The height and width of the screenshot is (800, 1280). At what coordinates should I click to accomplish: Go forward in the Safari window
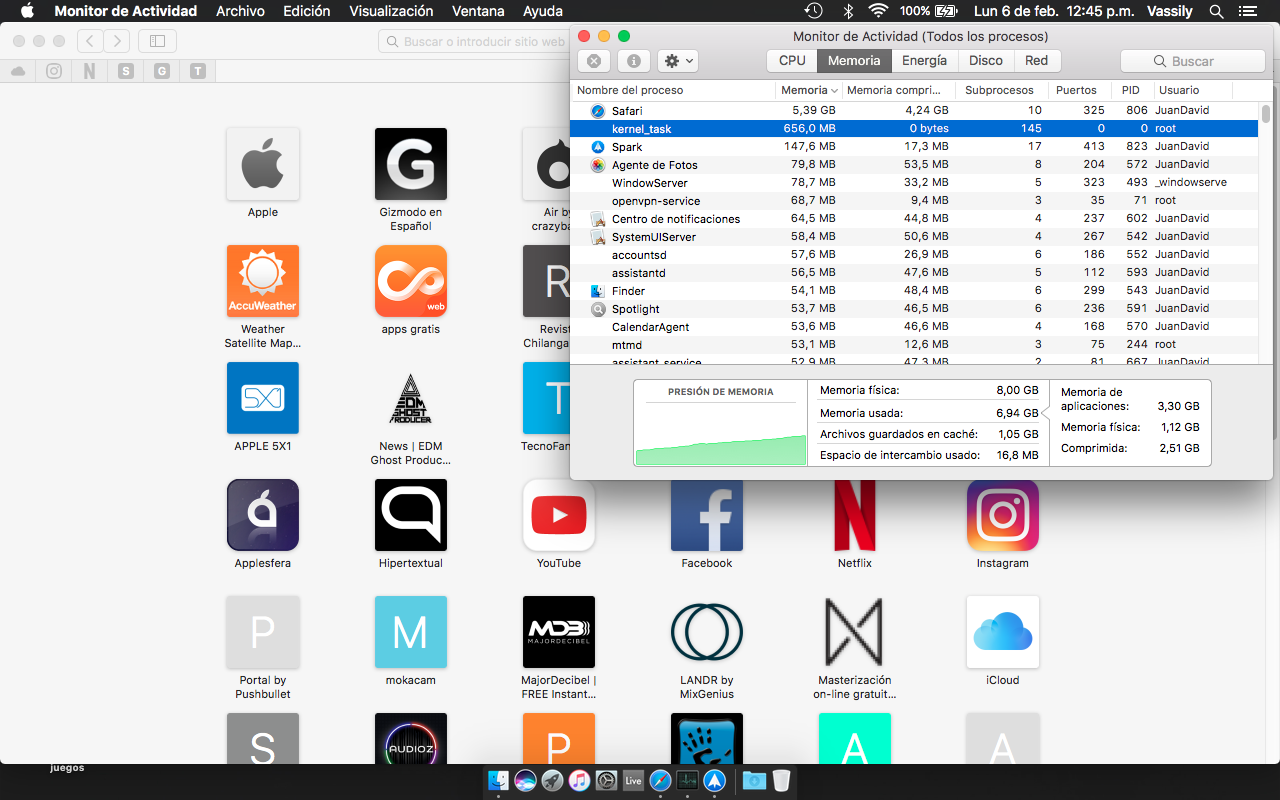pos(117,41)
